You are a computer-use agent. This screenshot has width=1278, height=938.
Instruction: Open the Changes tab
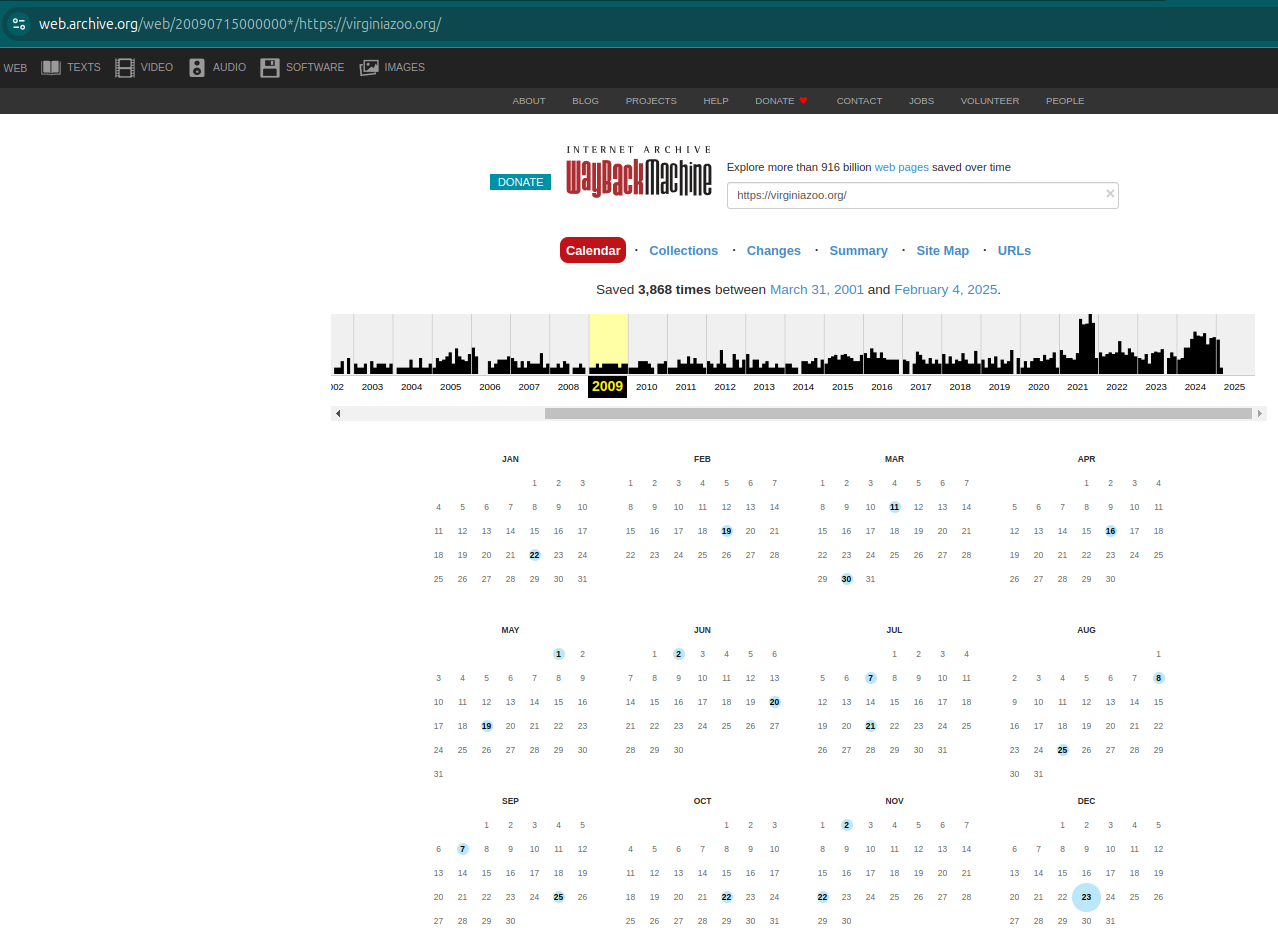[x=773, y=251]
